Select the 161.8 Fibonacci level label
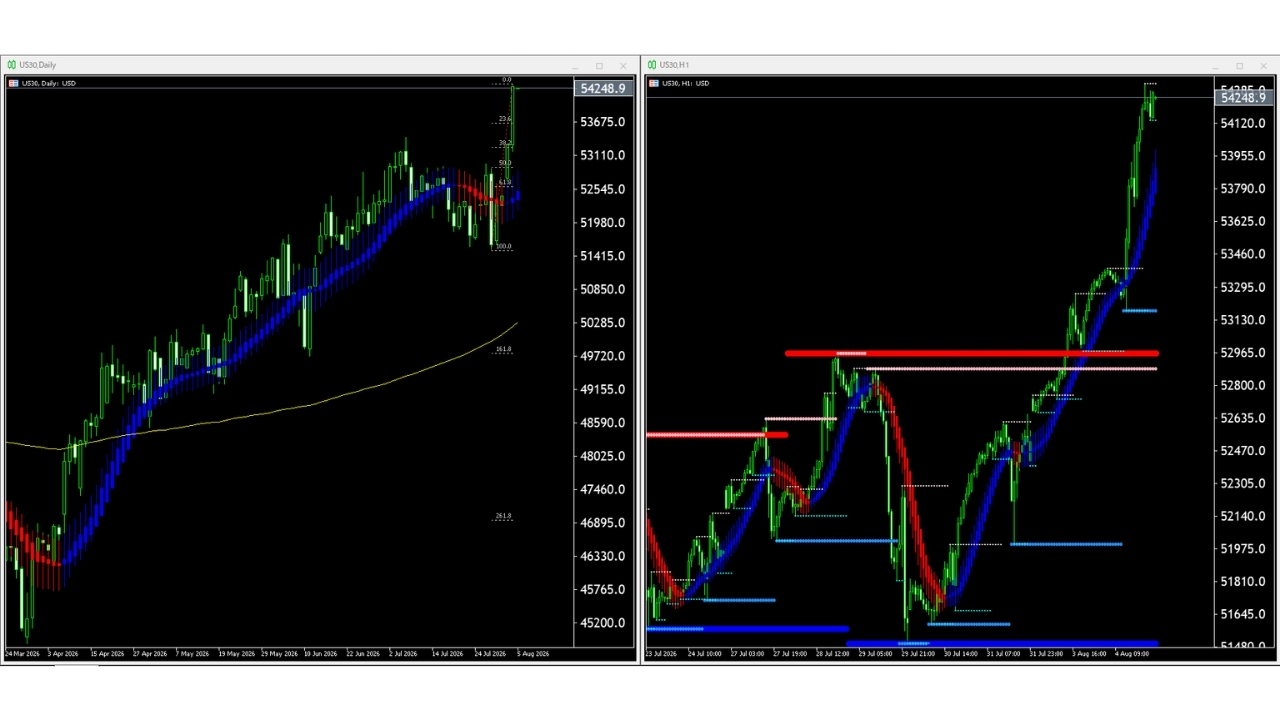The width and height of the screenshot is (1280, 720). (x=503, y=349)
